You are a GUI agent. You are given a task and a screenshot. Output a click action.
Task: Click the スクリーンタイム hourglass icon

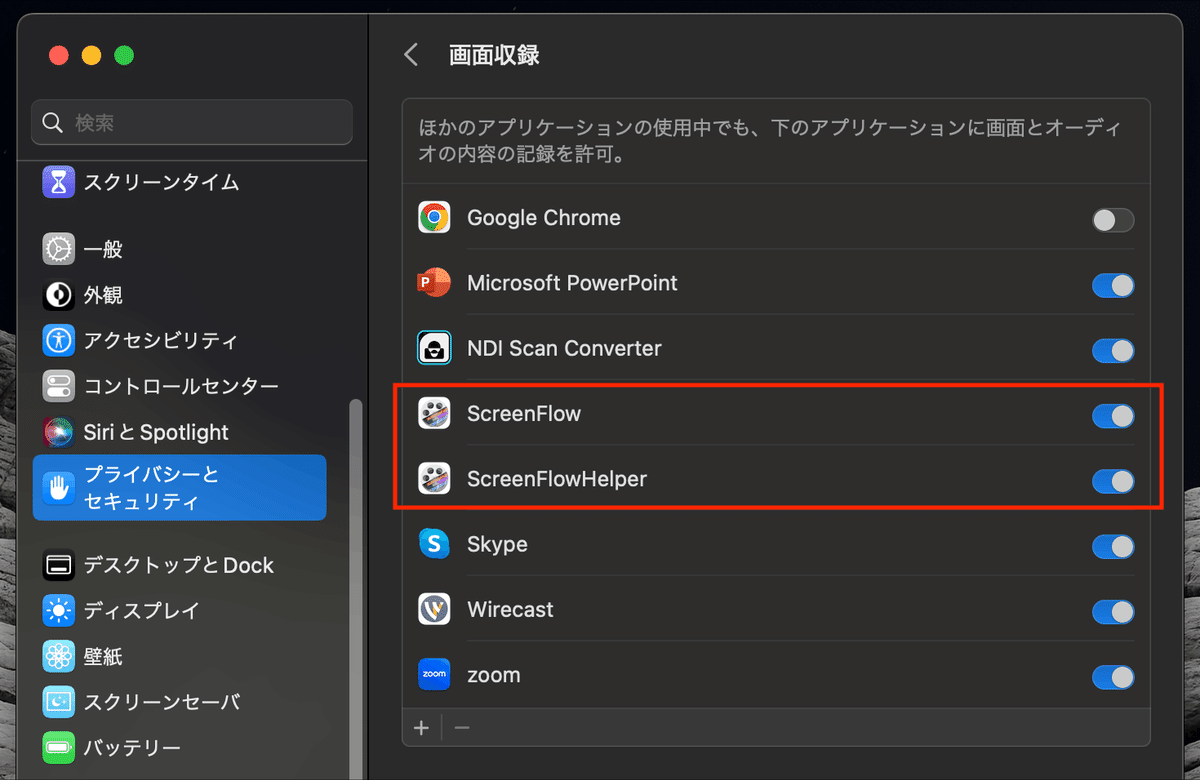(x=59, y=182)
